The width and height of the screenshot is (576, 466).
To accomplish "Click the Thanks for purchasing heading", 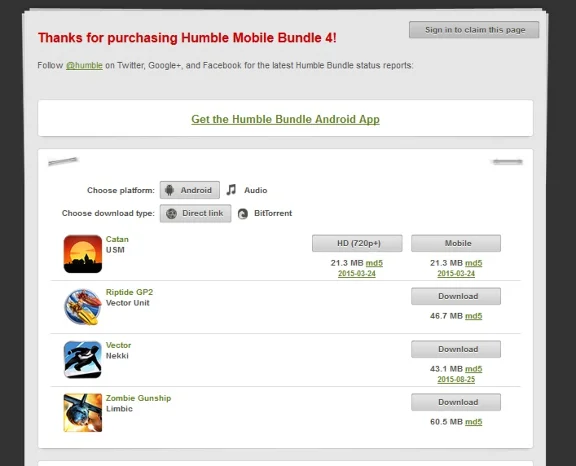I will pyautogui.click(x=187, y=38).
